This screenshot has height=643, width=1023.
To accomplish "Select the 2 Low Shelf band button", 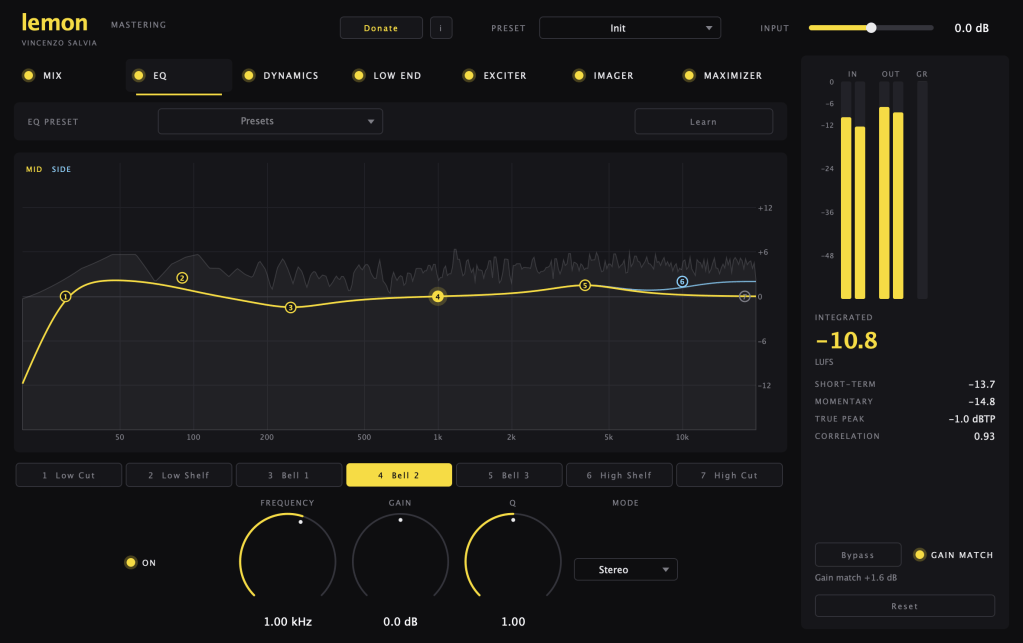I will 179,475.
